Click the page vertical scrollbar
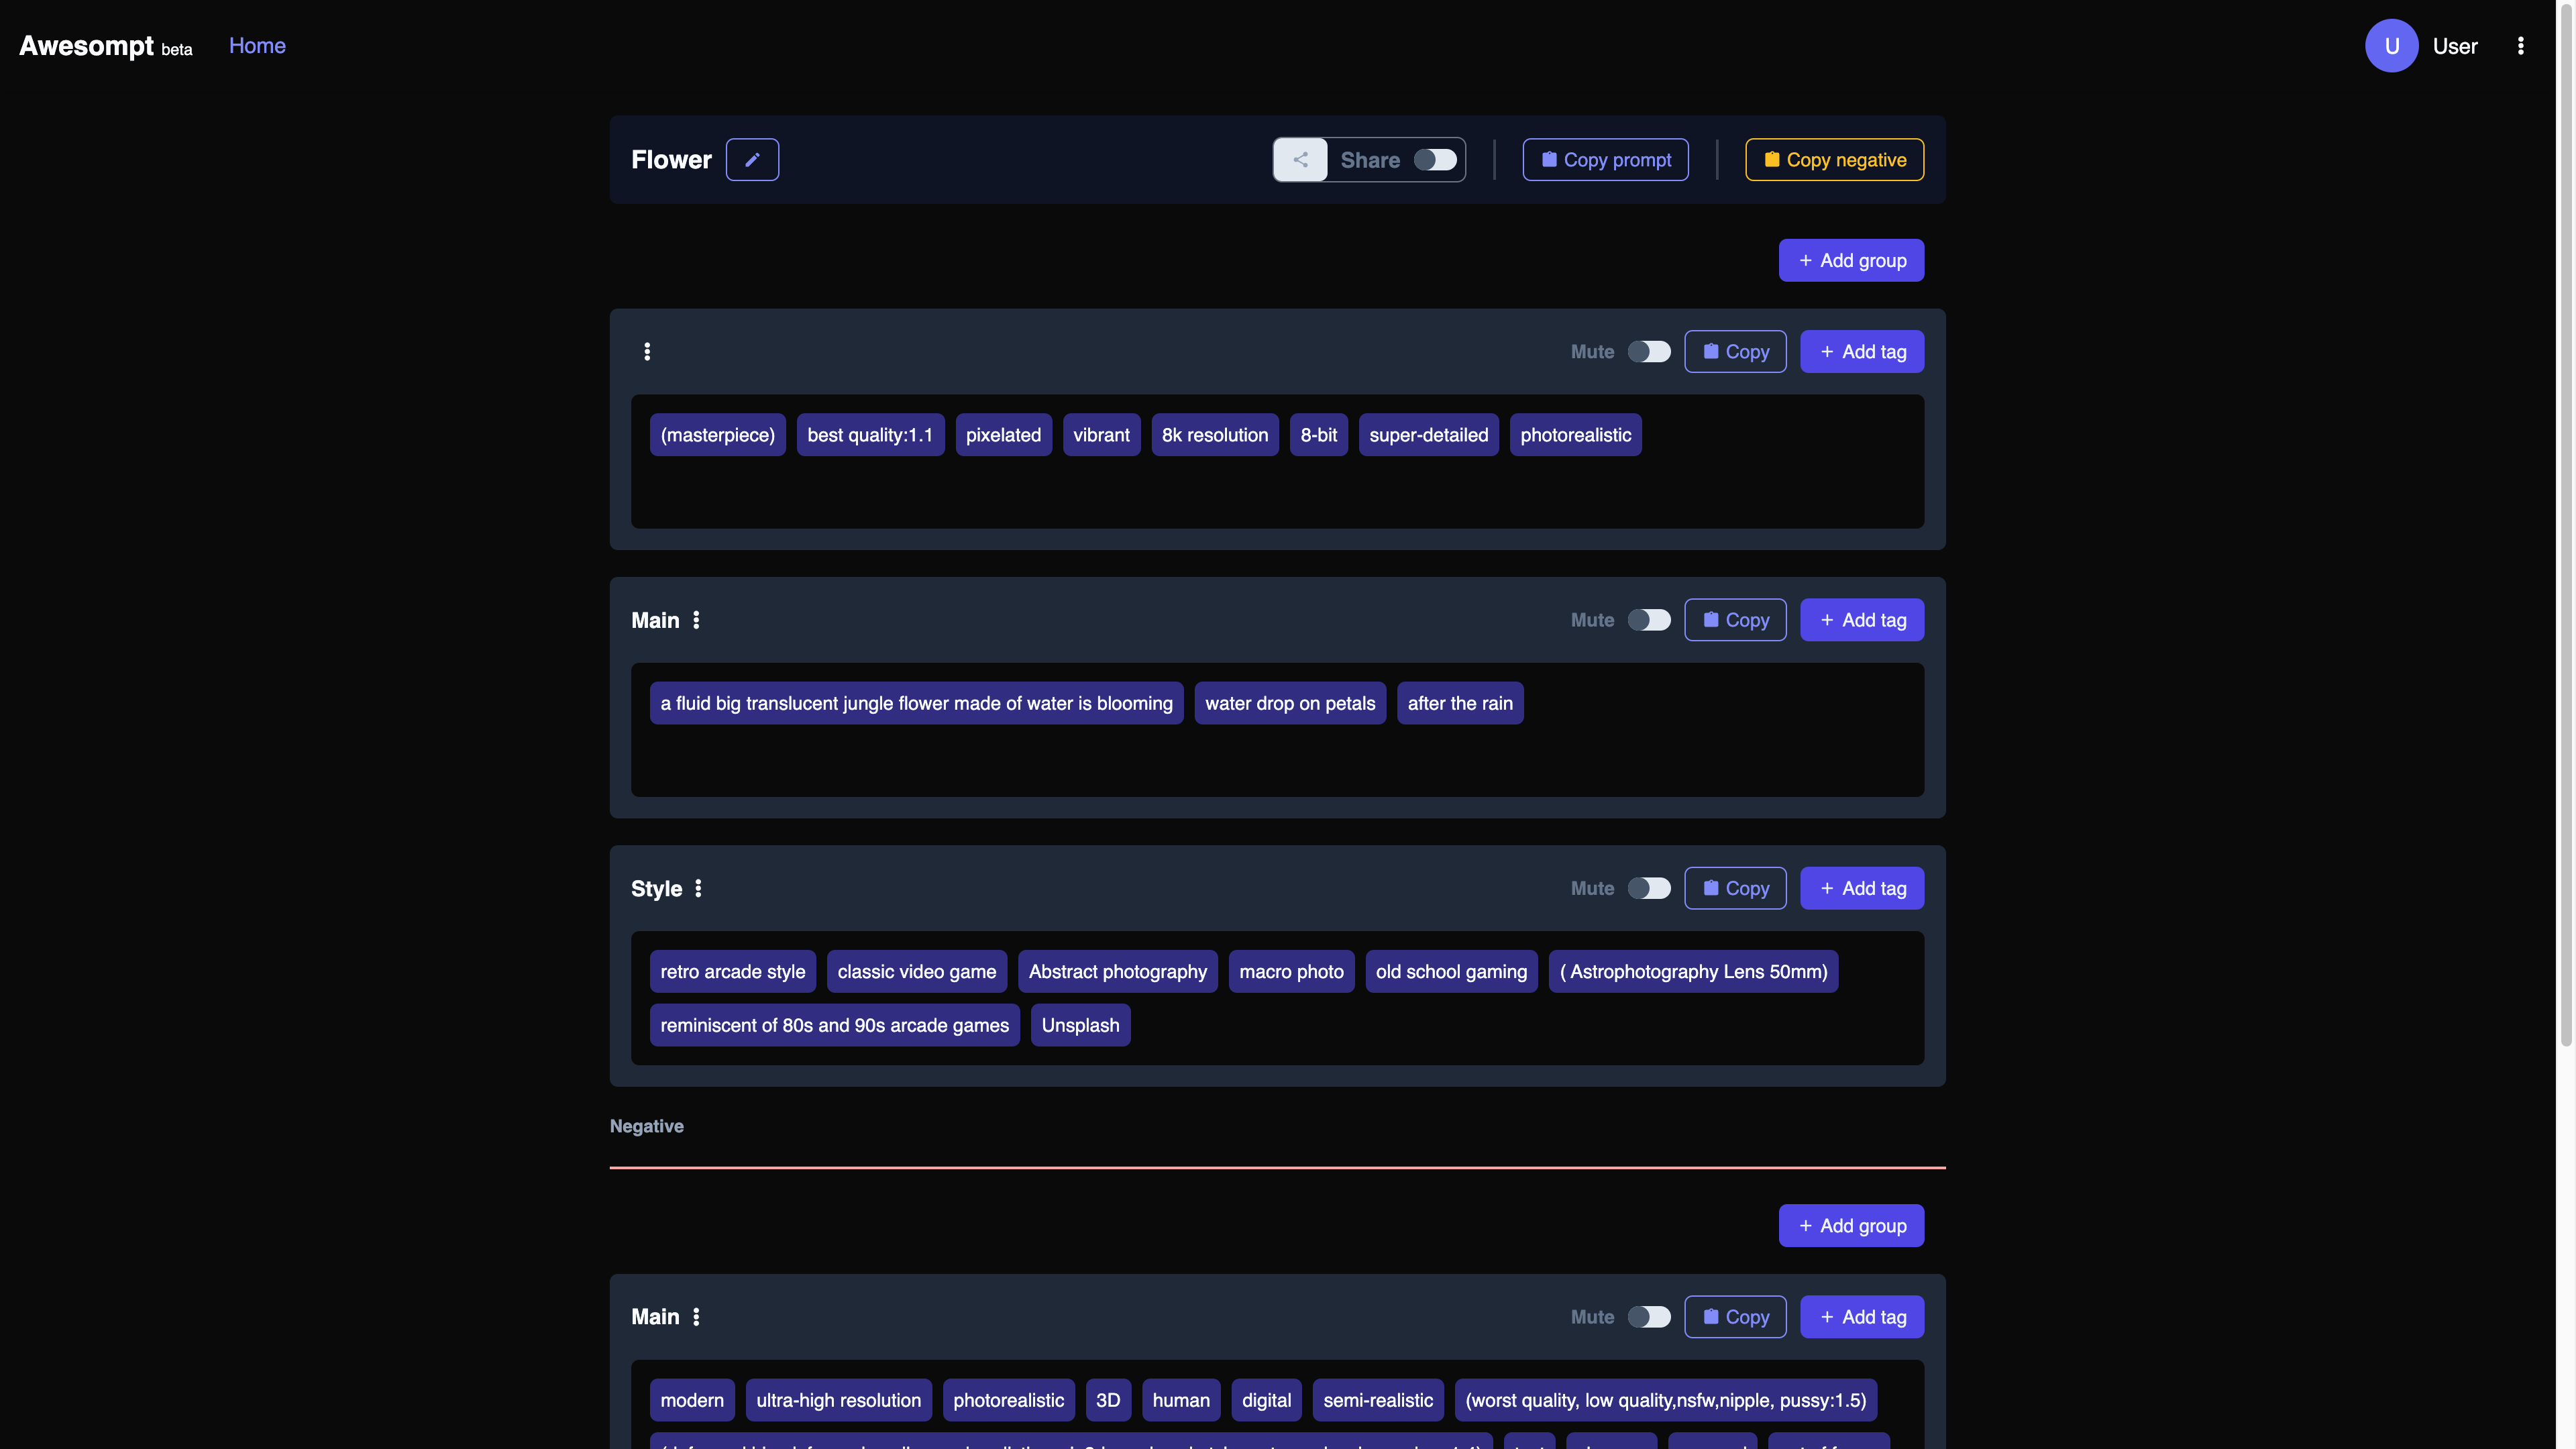2576x1449 pixels. point(2565,520)
